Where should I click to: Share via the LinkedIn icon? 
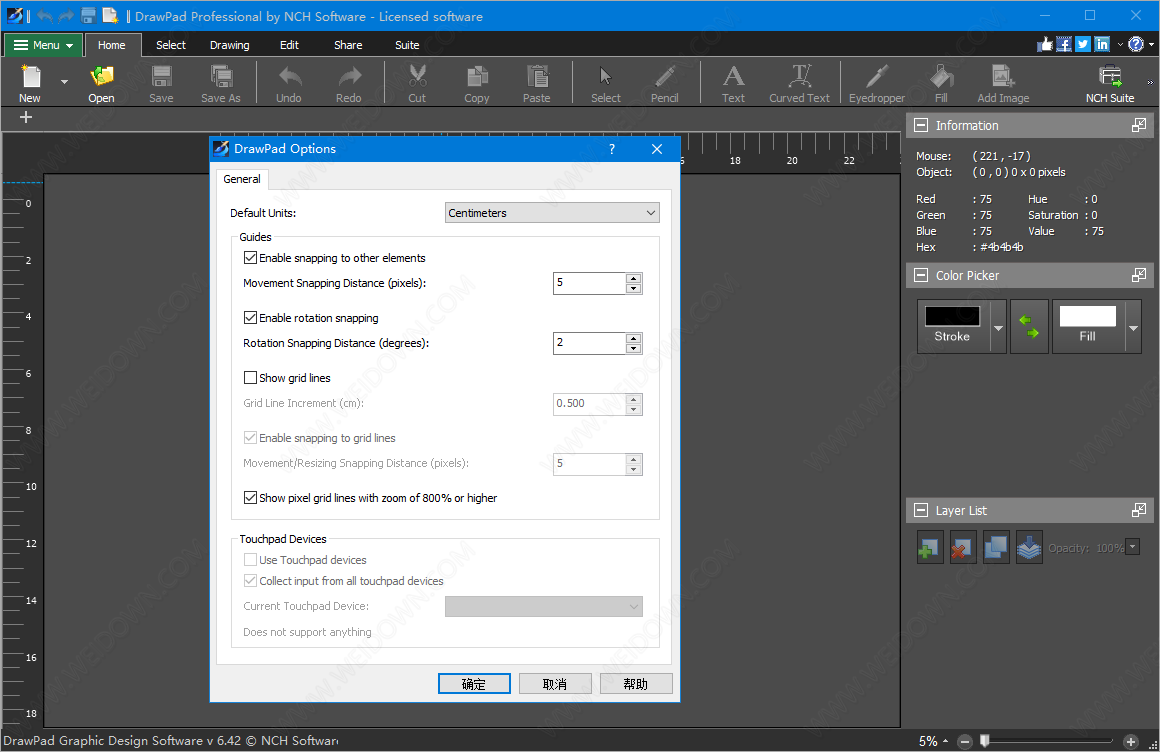[x=1102, y=44]
